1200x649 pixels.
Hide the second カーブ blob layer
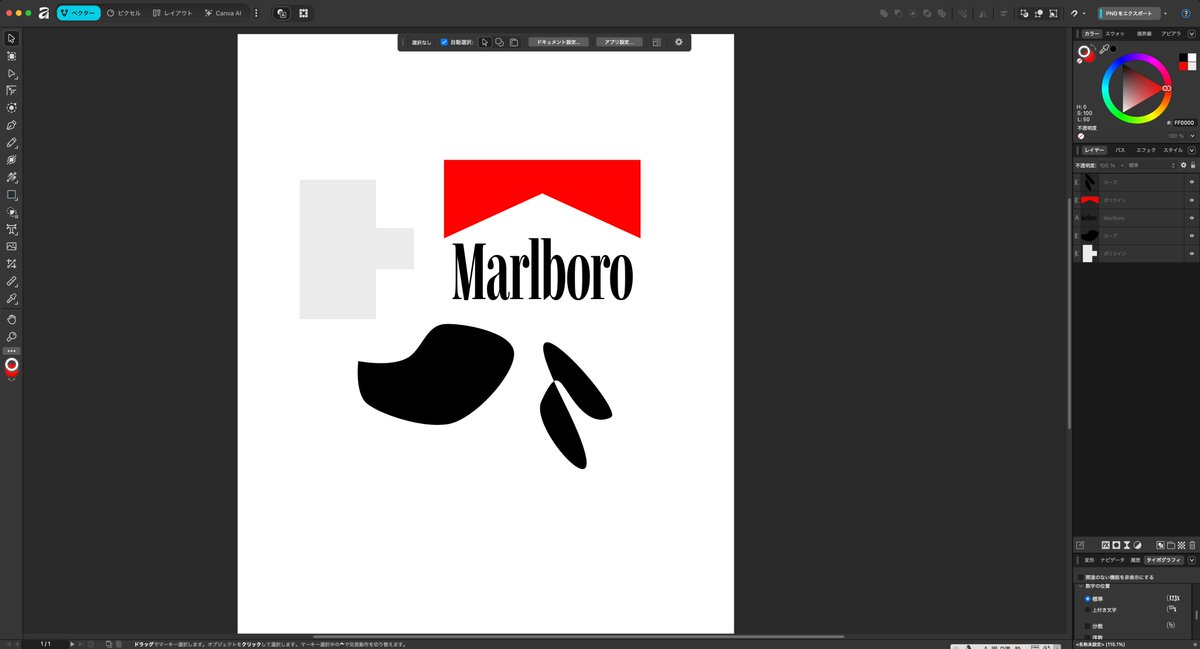click(1192, 235)
